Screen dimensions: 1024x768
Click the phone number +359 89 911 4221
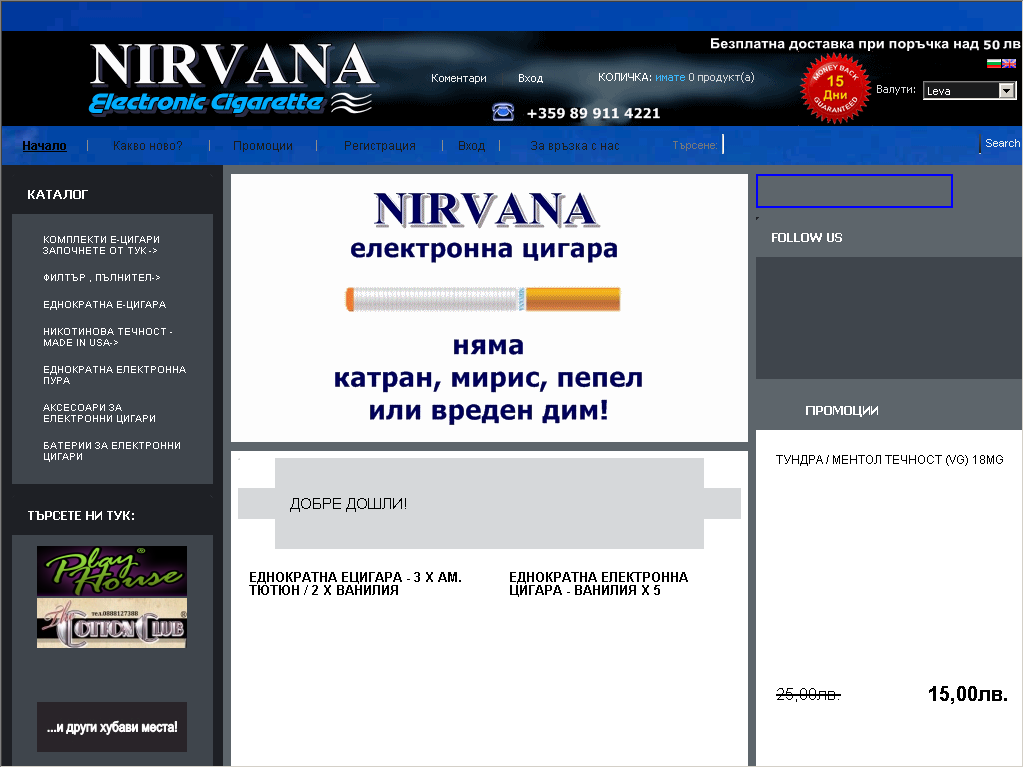coord(593,113)
